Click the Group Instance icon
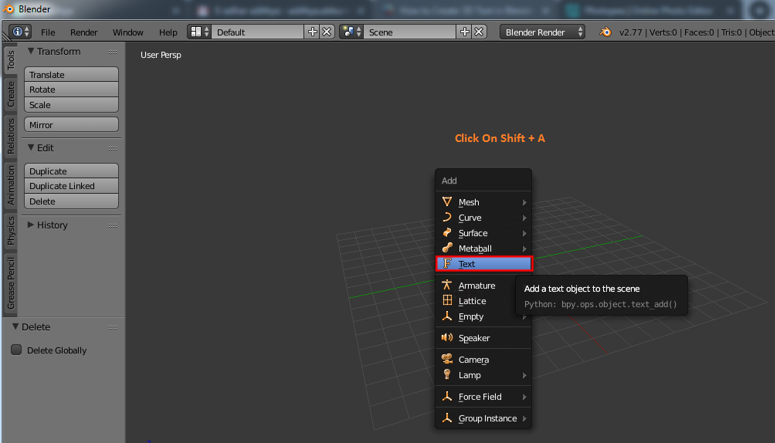This screenshot has width=775, height=443. [447, 418]
